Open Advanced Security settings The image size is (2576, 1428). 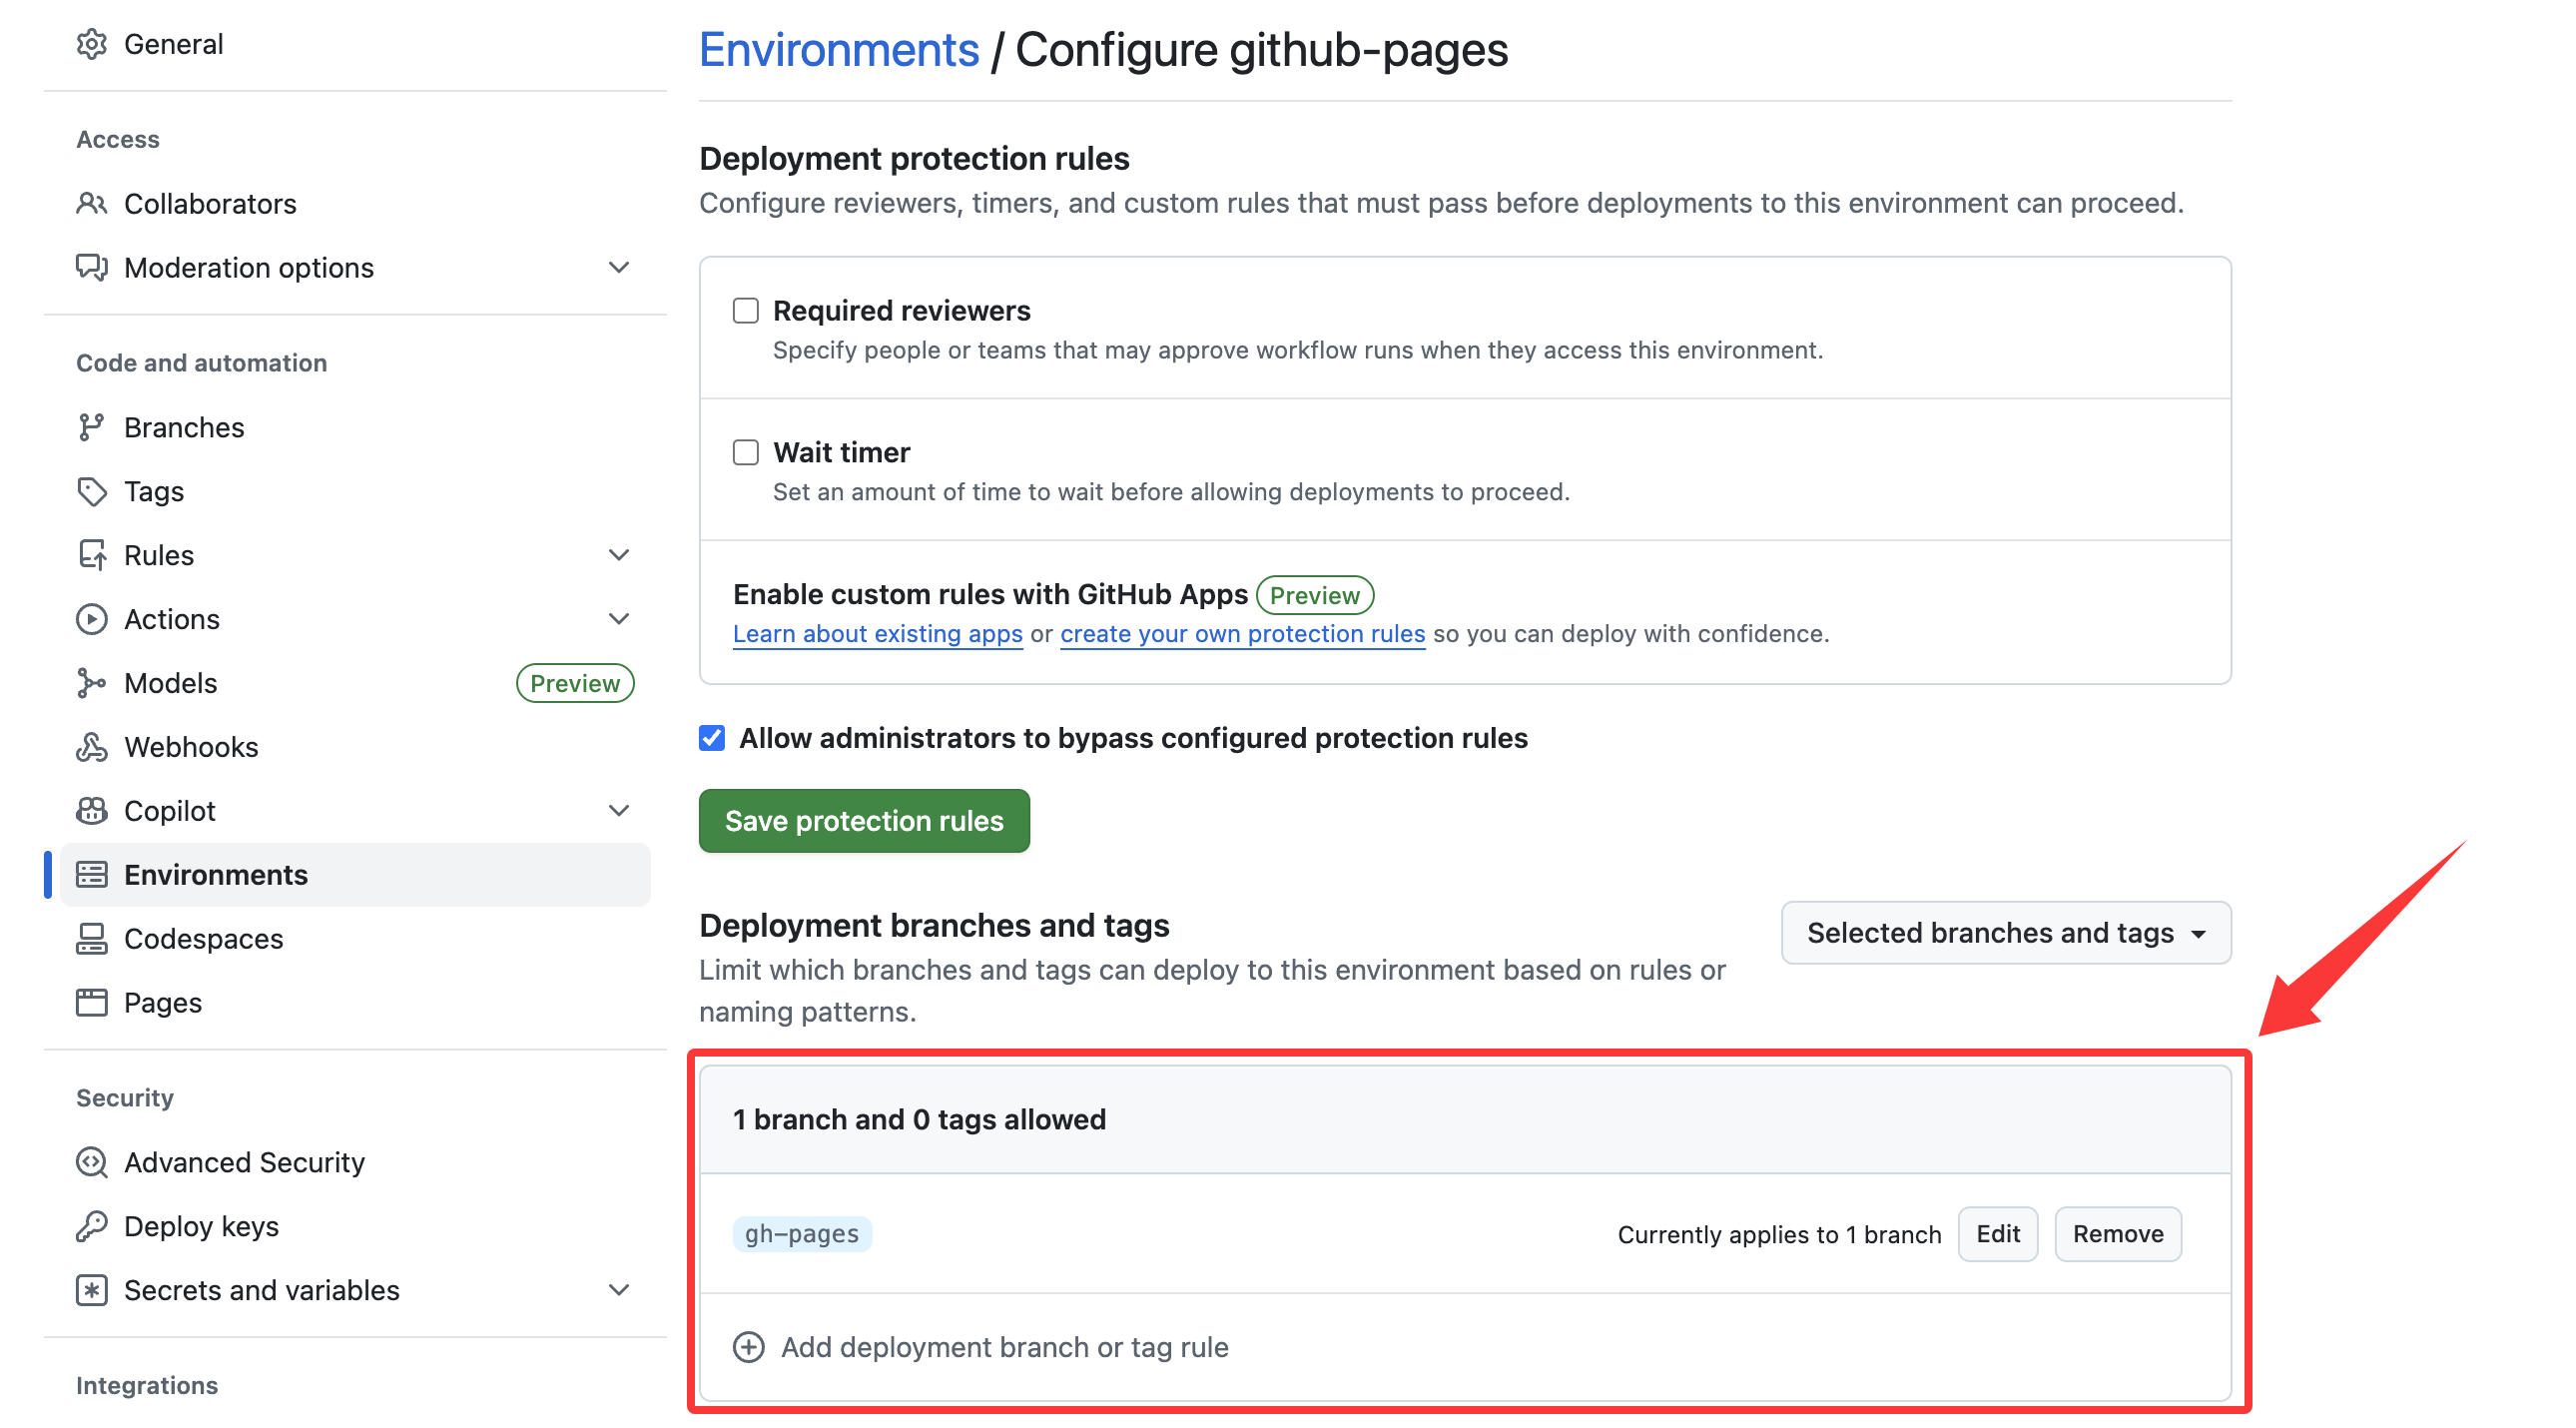pyautogui.click(x=354, y=1164)
